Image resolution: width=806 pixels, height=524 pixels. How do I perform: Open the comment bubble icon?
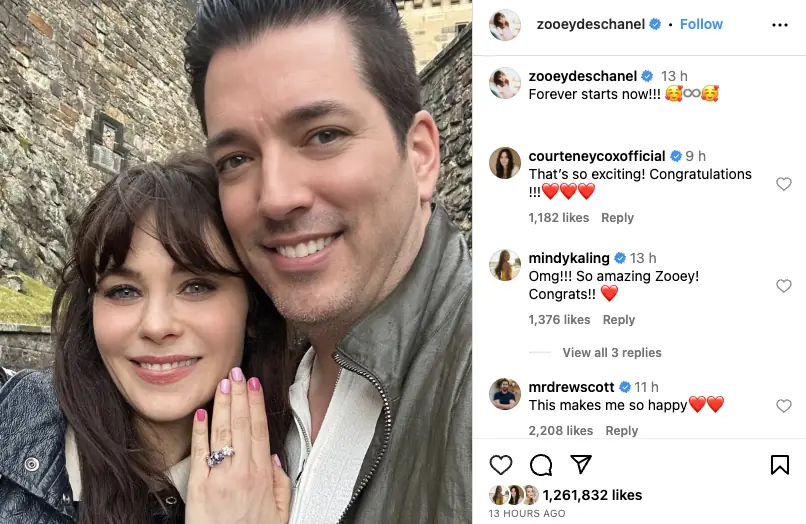pyautogui.click(x=541, y=465)
